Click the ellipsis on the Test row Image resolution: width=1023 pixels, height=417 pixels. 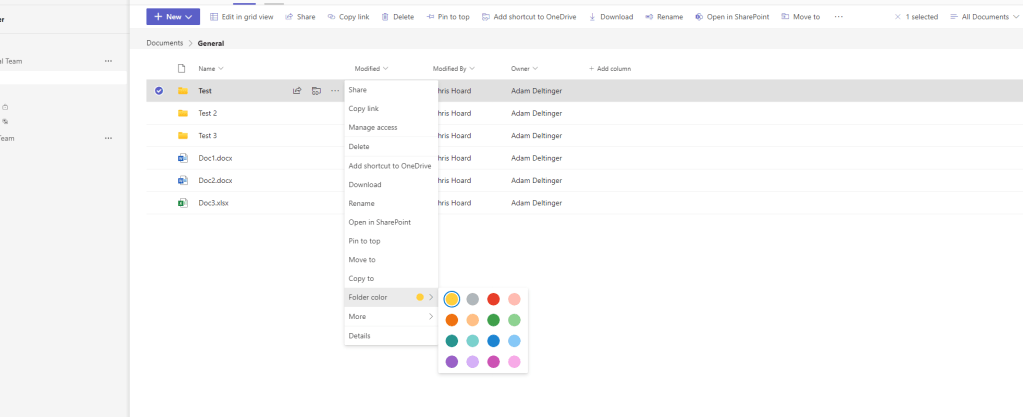(x=335, y=91)
